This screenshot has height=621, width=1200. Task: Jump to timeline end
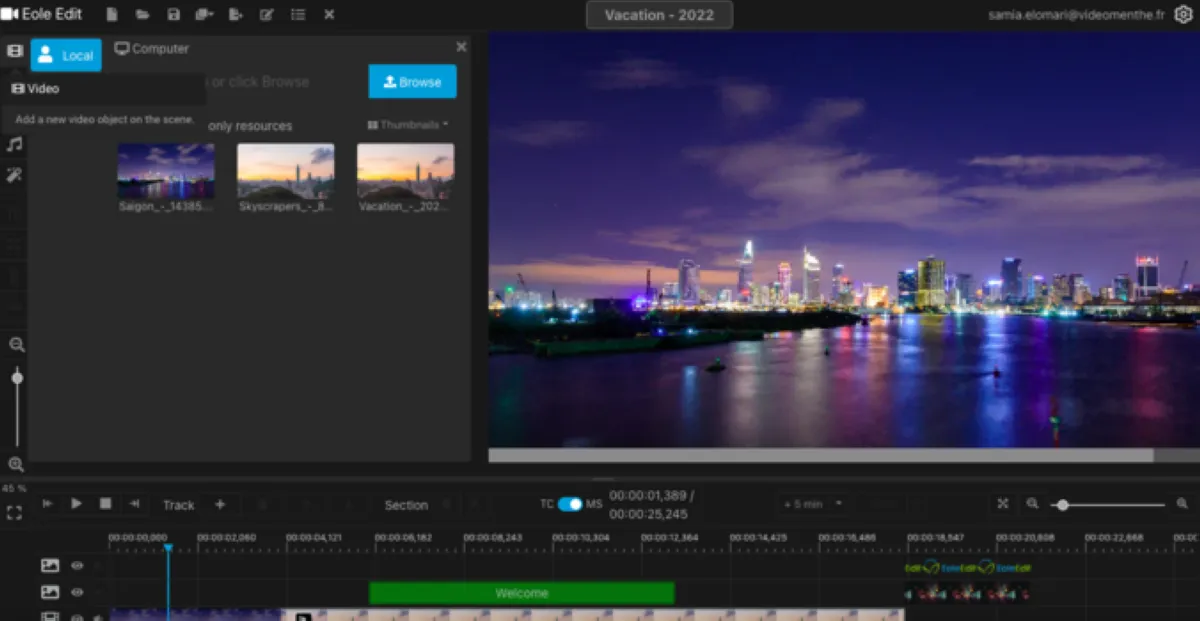(134, 504)
